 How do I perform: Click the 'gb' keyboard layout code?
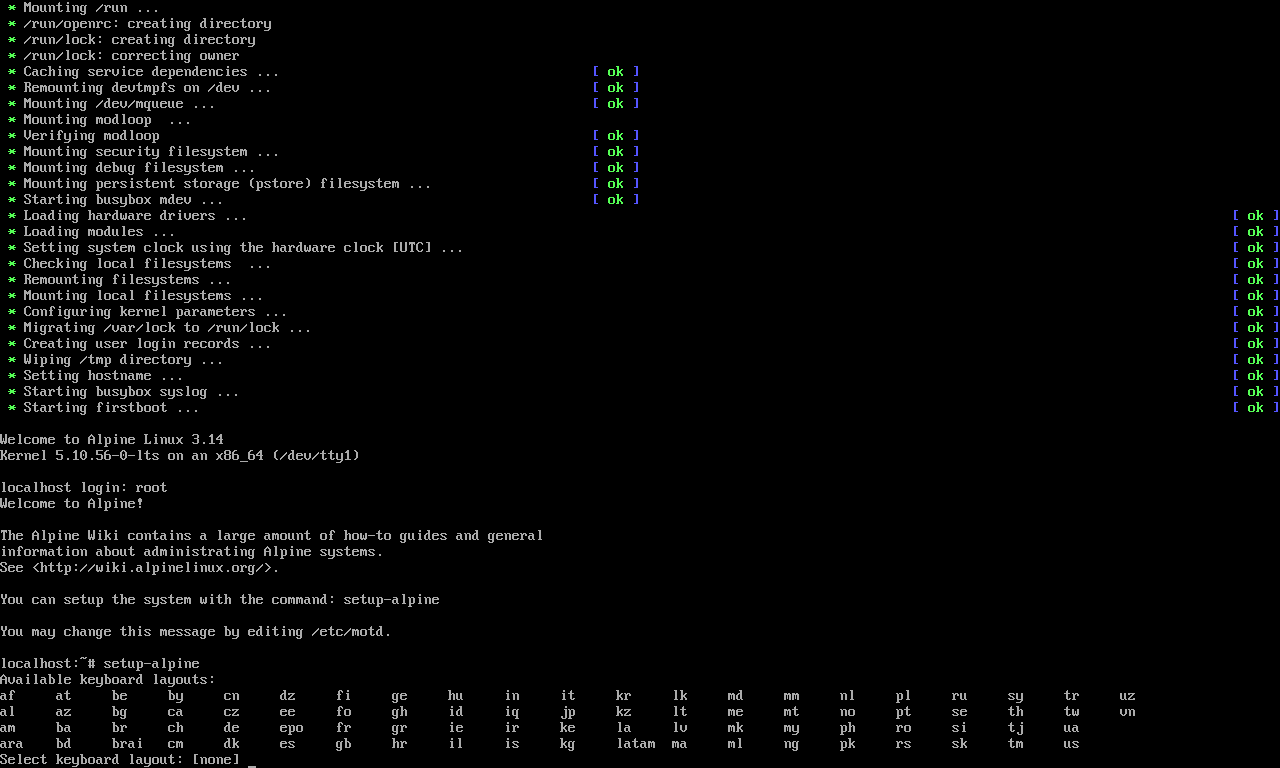pos(344,744)
